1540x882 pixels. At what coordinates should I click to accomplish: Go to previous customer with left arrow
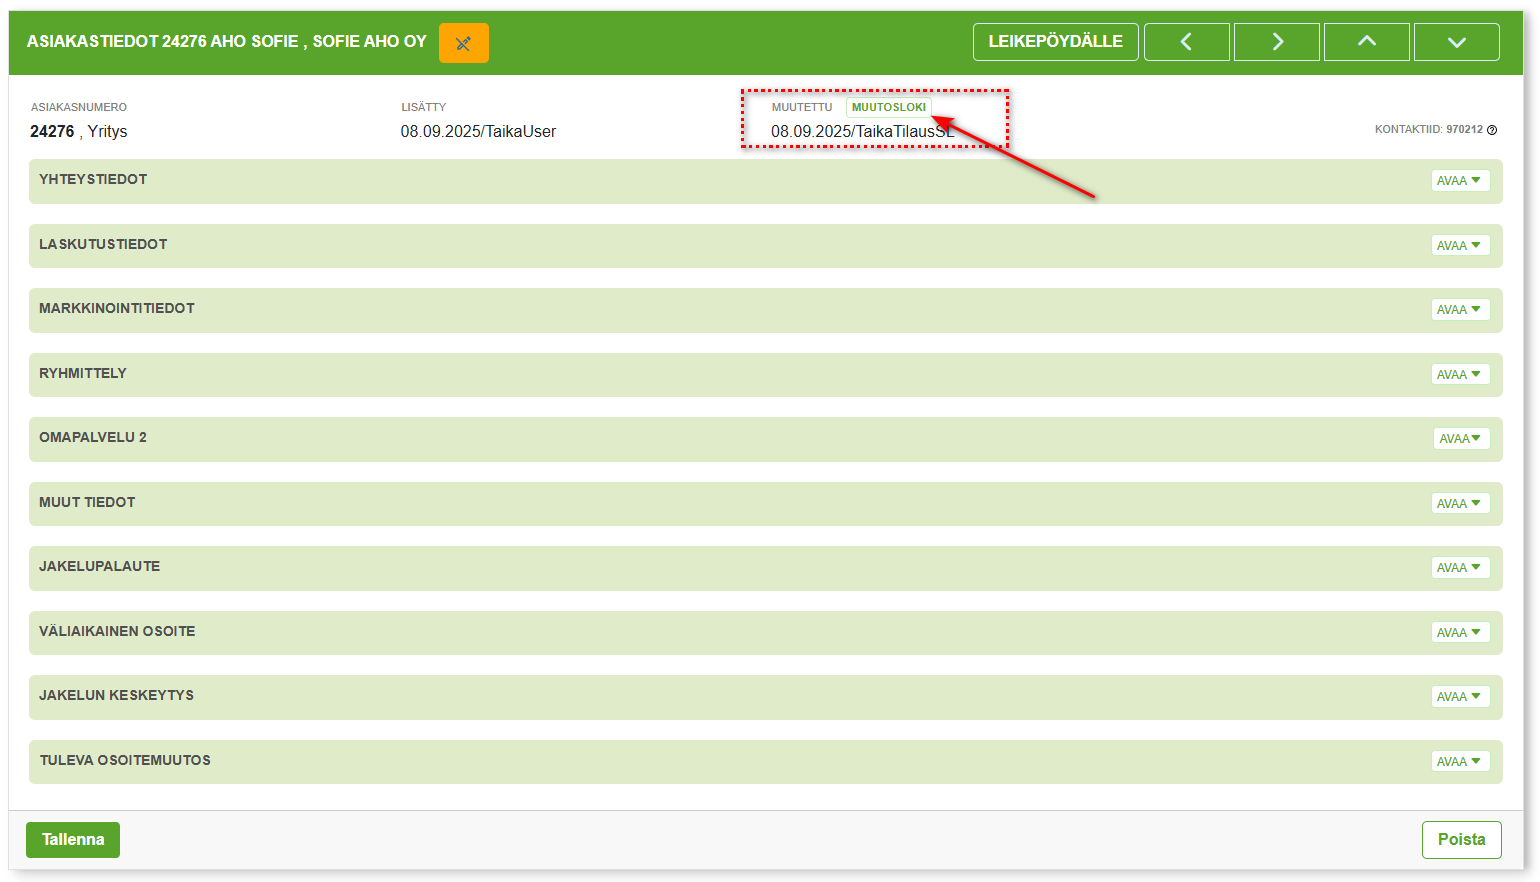click(x=1186, y=42)
